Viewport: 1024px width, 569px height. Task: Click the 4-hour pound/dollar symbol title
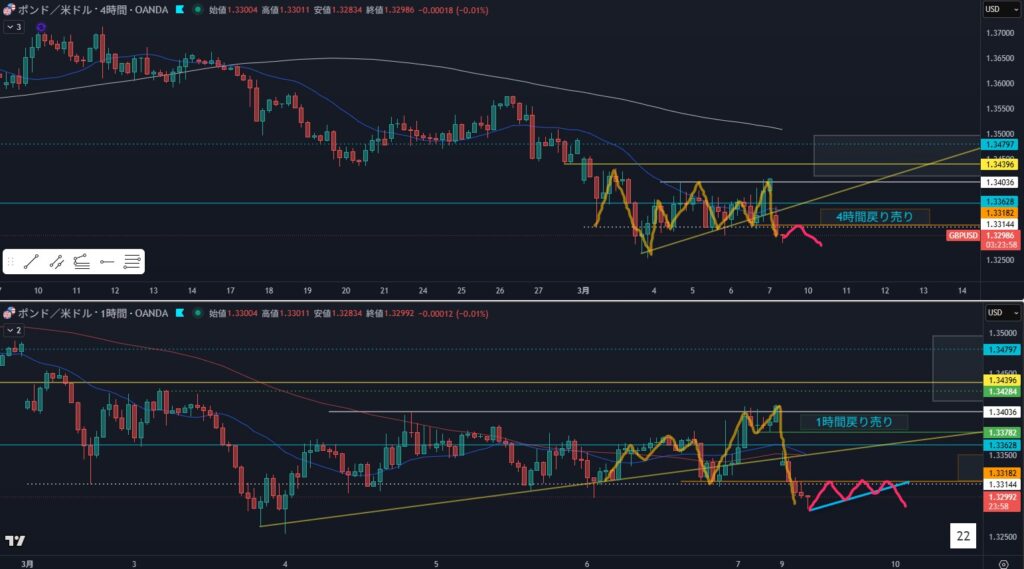(x=95, y=9)
